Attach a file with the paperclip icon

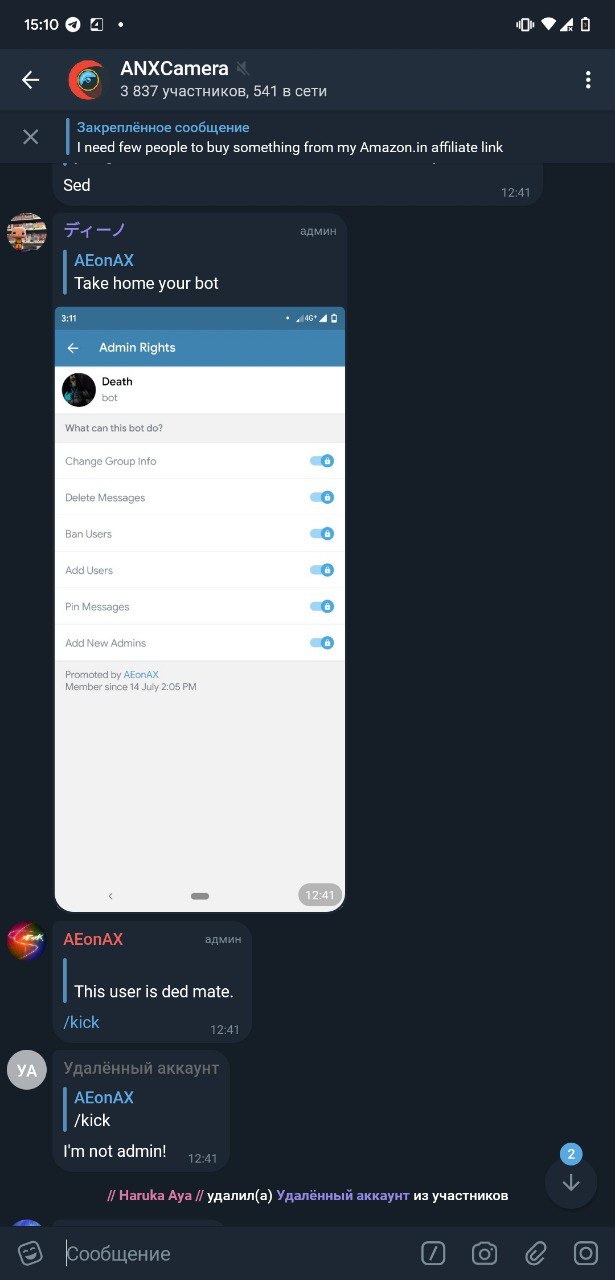click(536, 1253)
